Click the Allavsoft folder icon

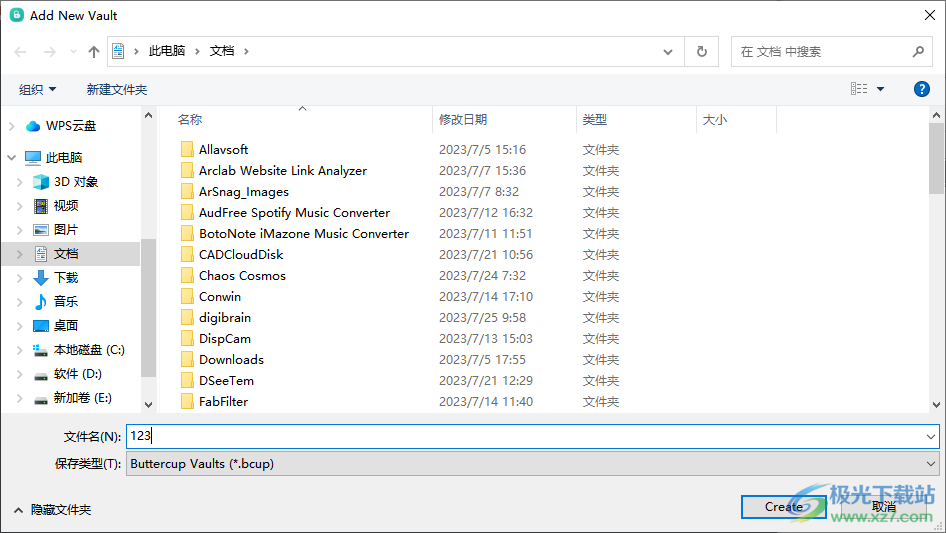187,149
